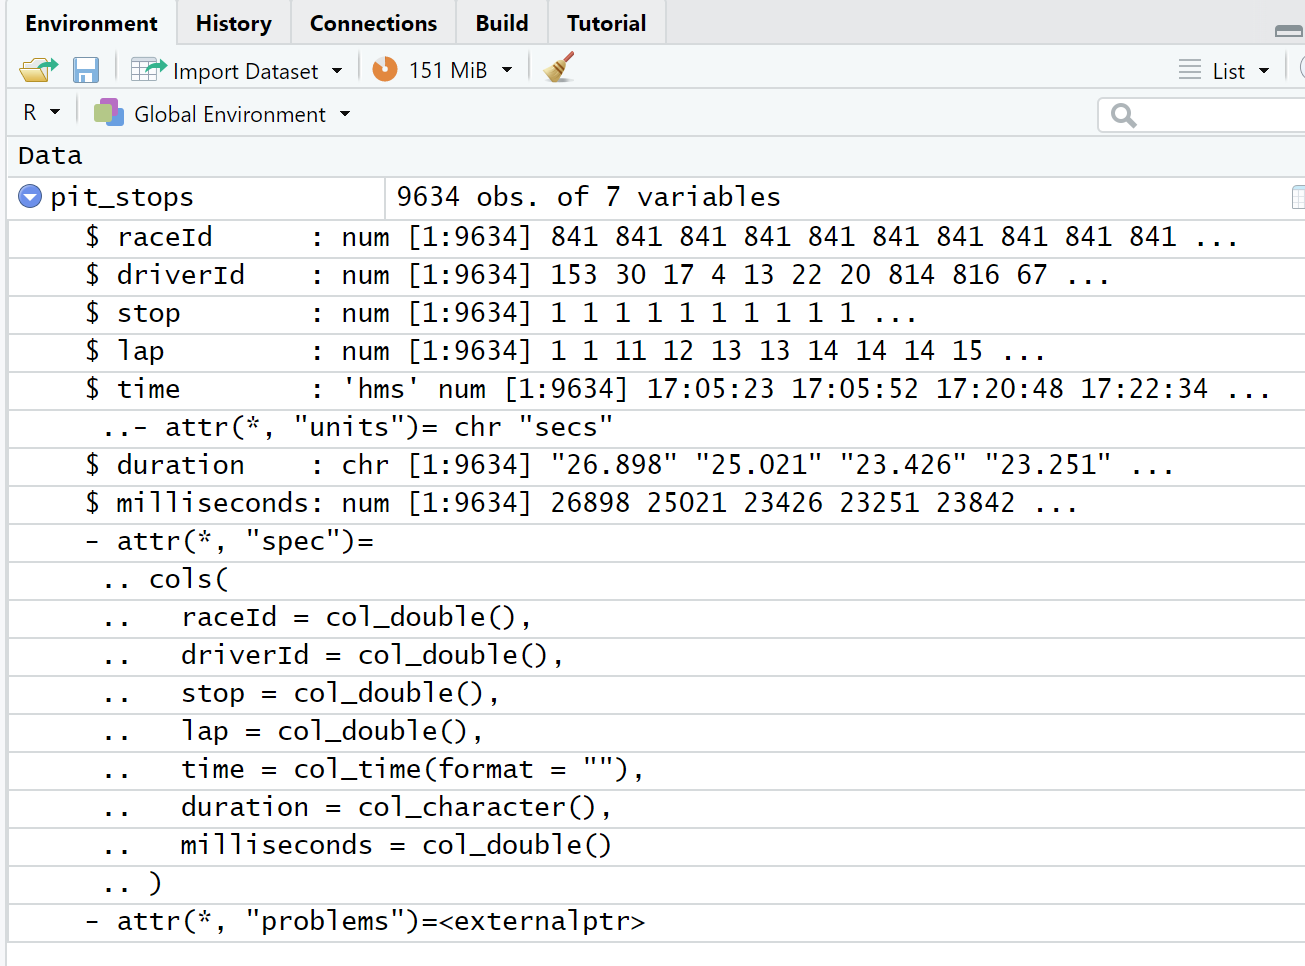This screenshot has height=966, width=1305.
Task: Click the magnifying glass search icon
Action: tap(1124, 116)
